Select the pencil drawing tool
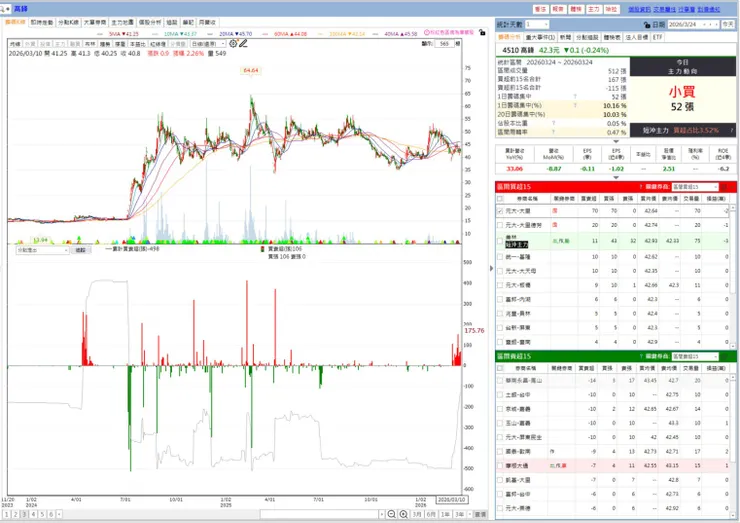The width and height of the screenshot is (740, 523). 243,43
